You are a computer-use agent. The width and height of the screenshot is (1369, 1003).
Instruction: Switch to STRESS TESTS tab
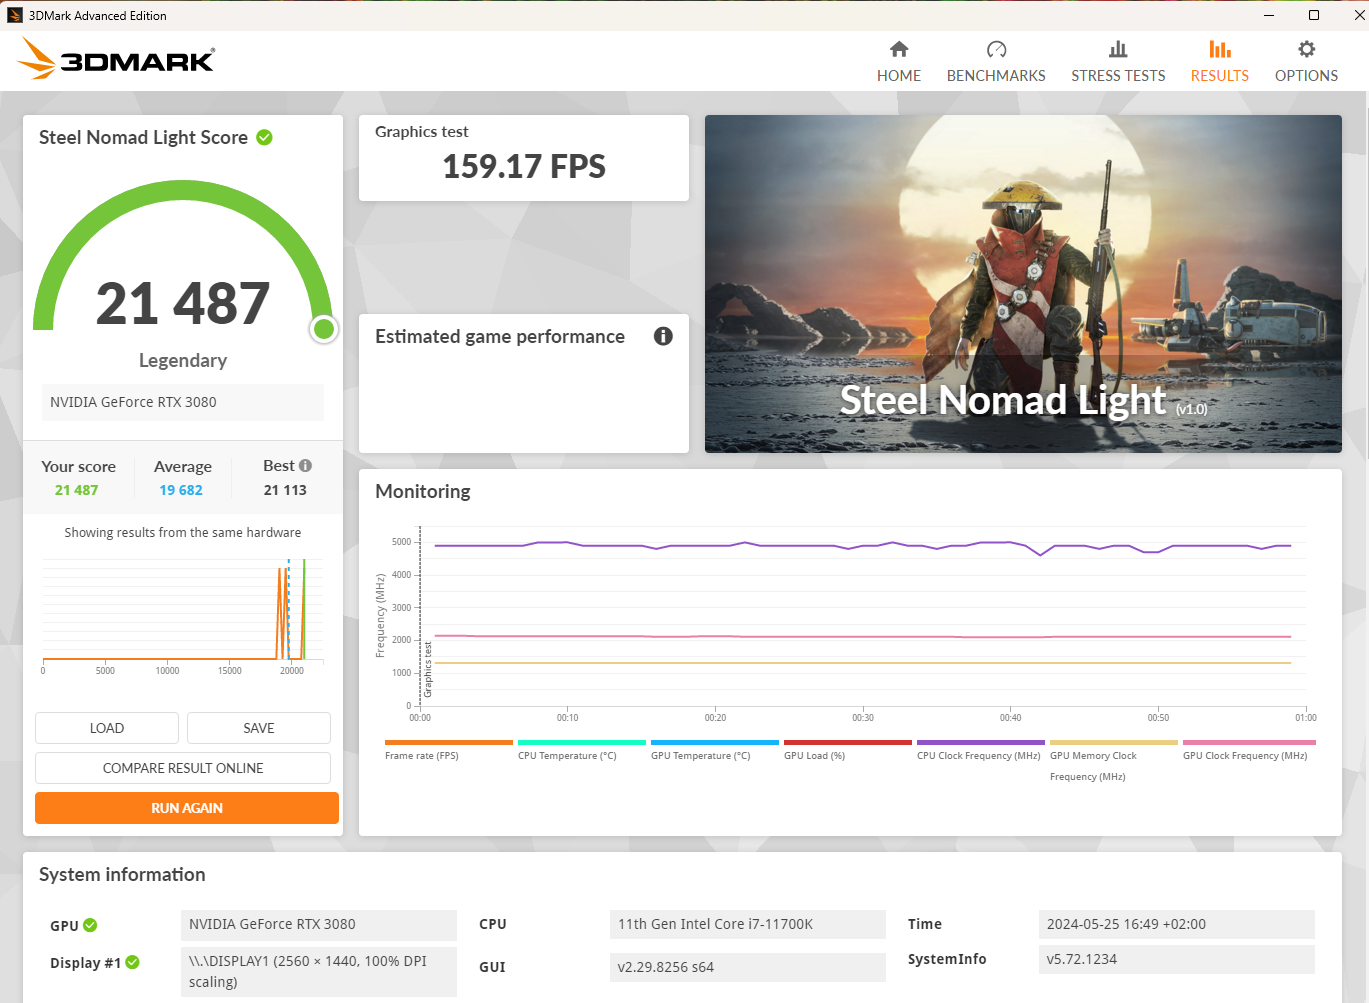(x=1118, y=62)
